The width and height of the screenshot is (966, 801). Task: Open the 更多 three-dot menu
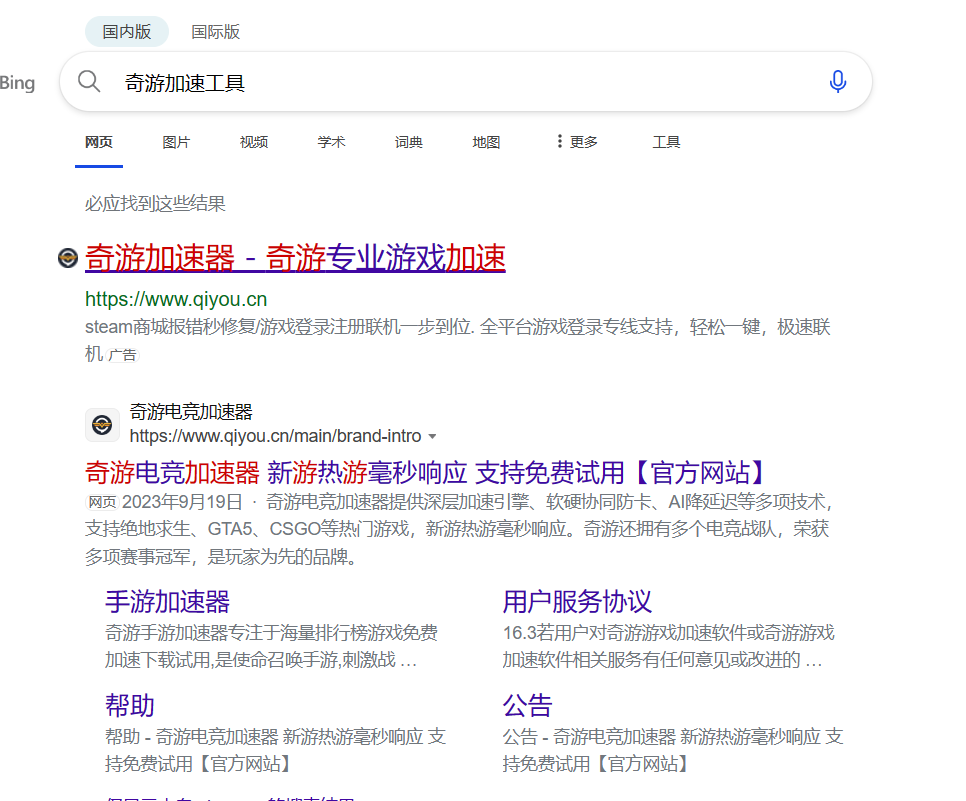(577, 142)
